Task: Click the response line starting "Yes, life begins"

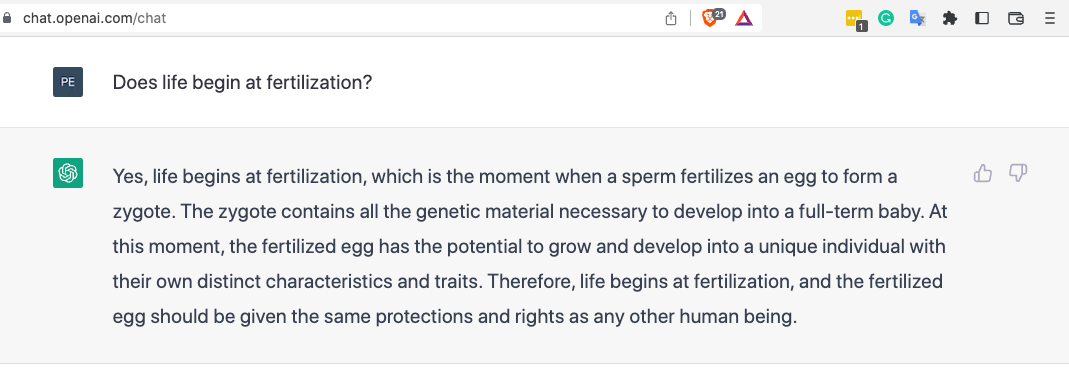Action: [x=505, y=177]
